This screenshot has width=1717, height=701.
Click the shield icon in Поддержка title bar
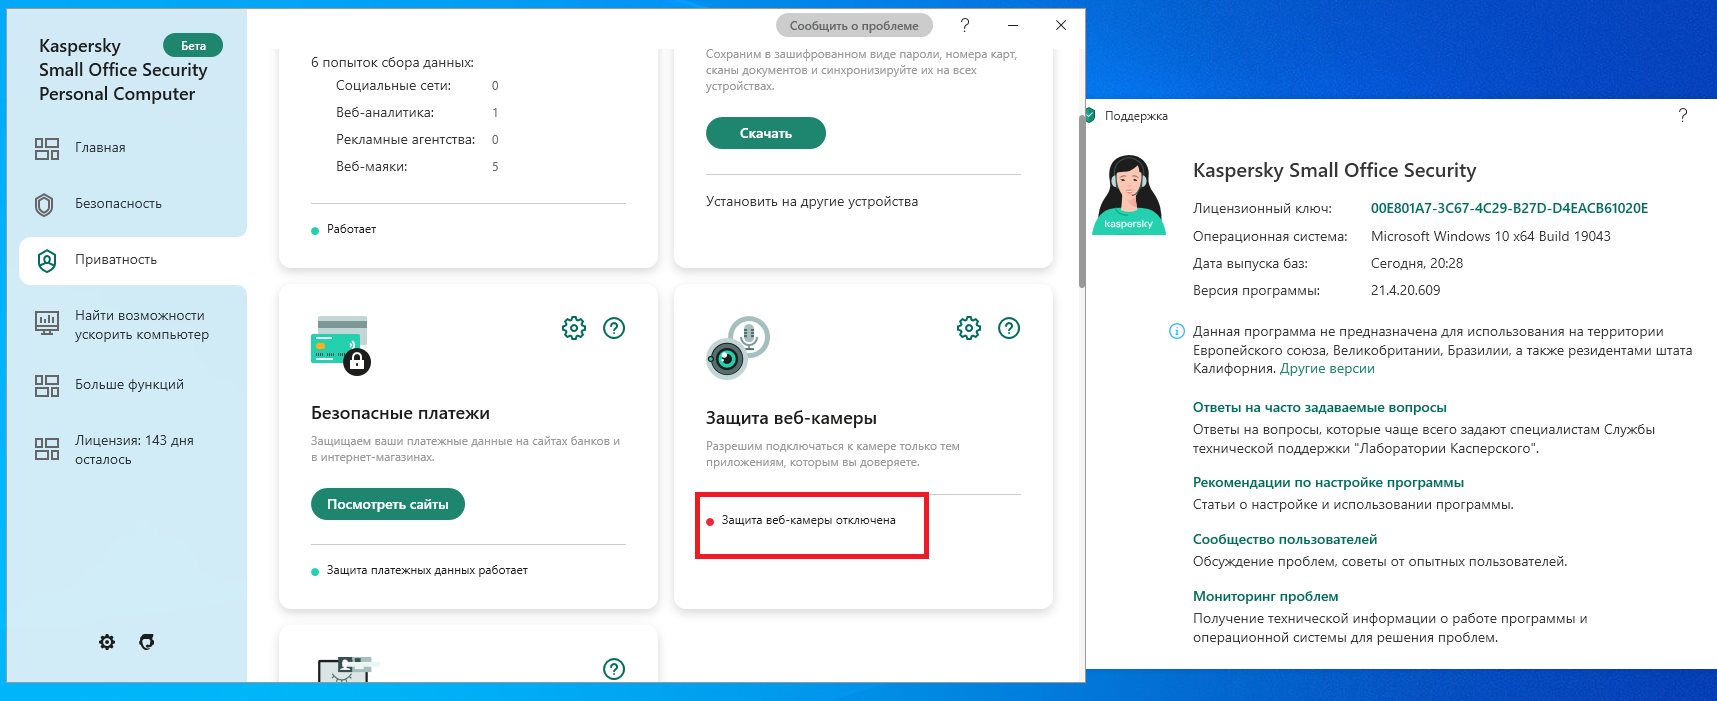pyautogui.click(x=1091, y=115)
